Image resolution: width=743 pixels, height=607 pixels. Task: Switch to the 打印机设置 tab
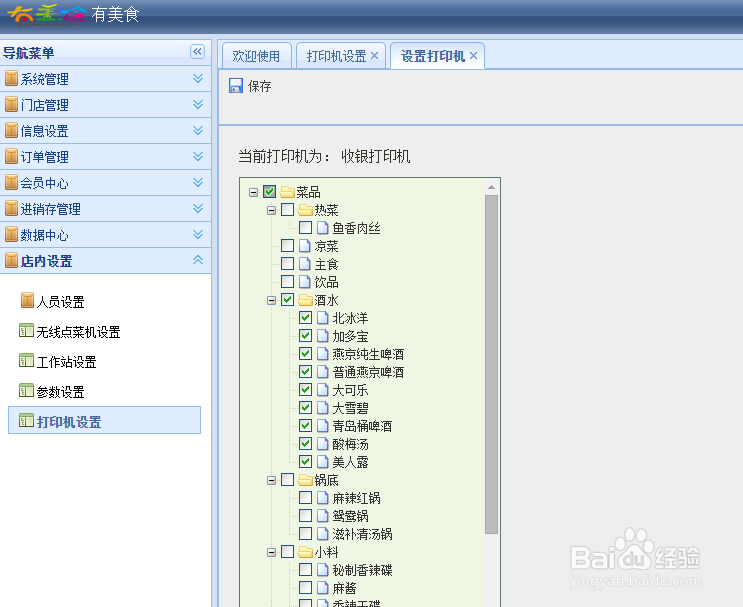[336, 56]
